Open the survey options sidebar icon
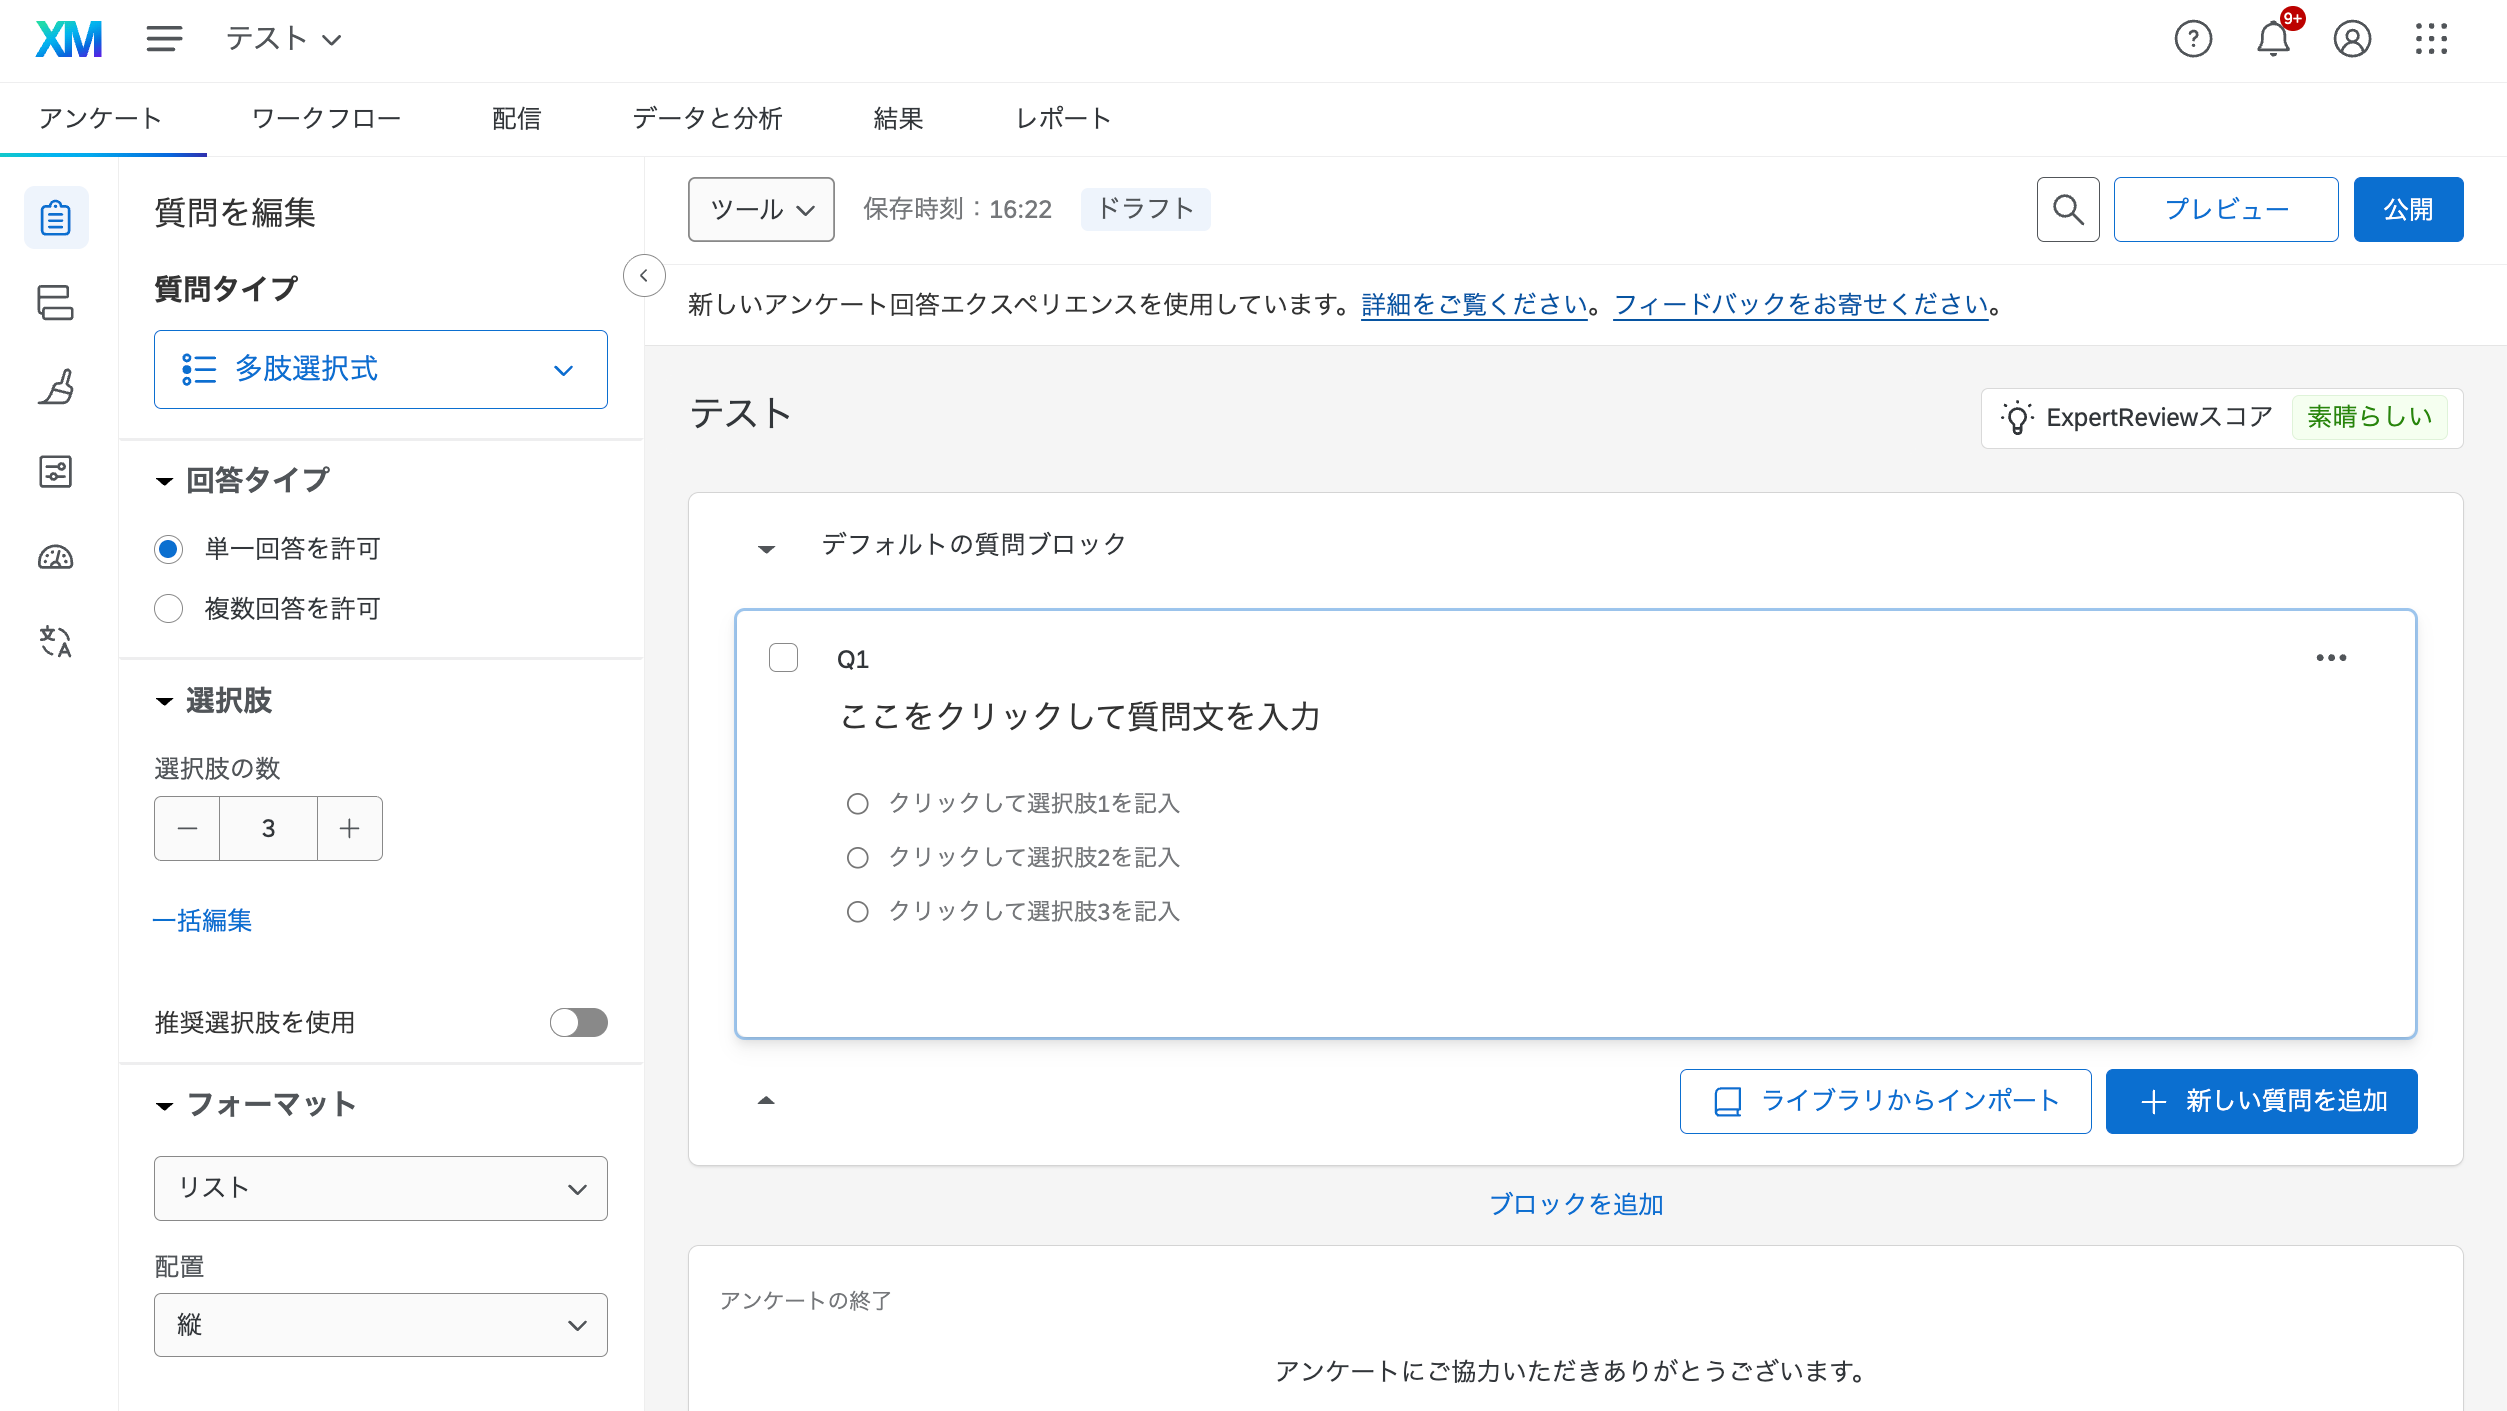Viewport: 2507px width, 1411px height. (x=56, y=472)
